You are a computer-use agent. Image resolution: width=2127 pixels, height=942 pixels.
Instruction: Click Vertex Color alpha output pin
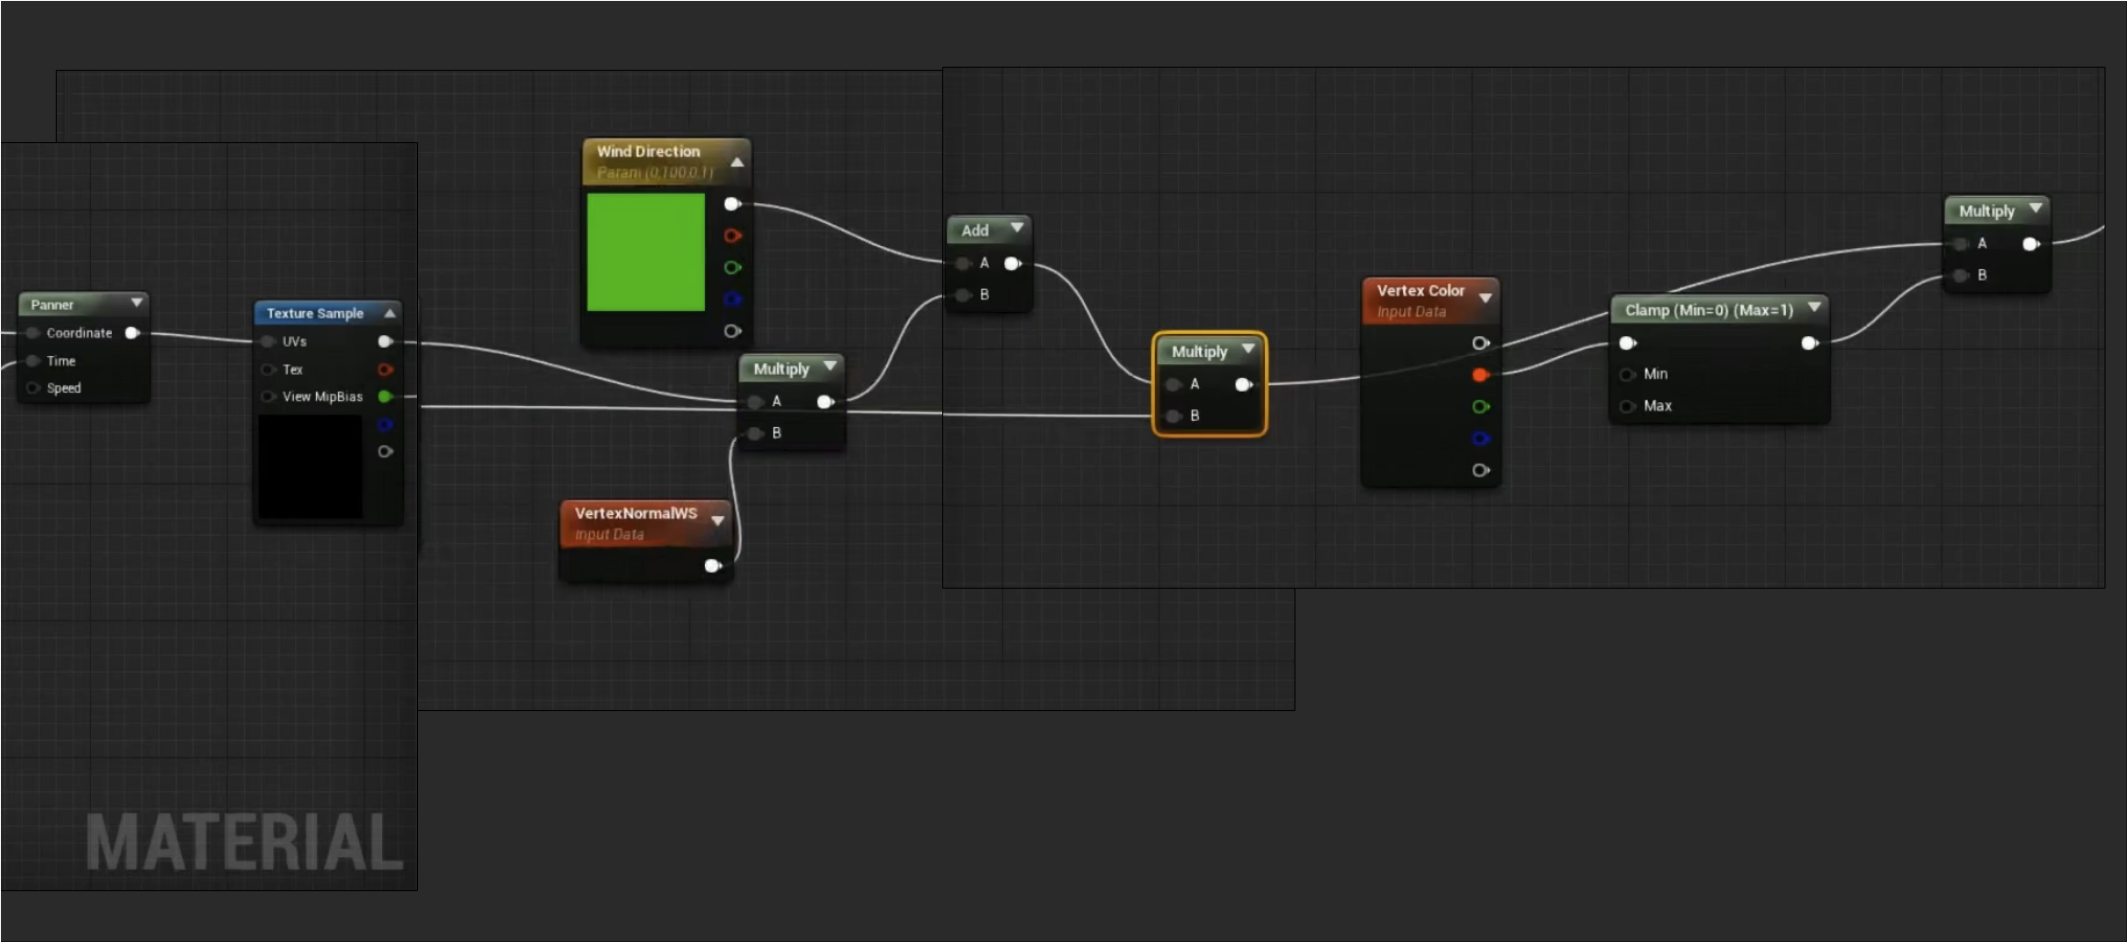(x=1480, y=470)
